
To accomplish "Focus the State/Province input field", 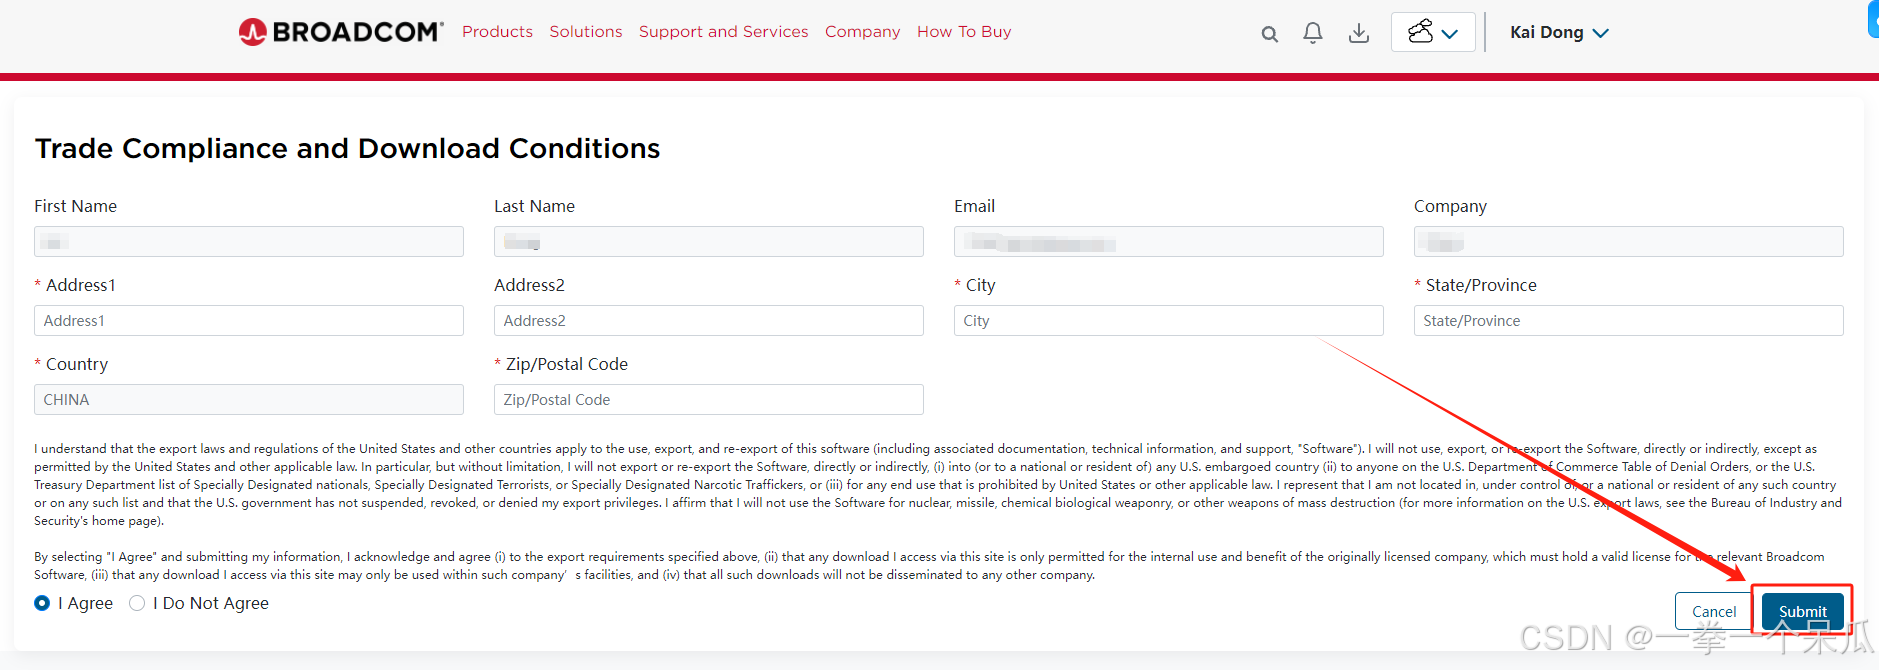I will tap(1629, 321).
